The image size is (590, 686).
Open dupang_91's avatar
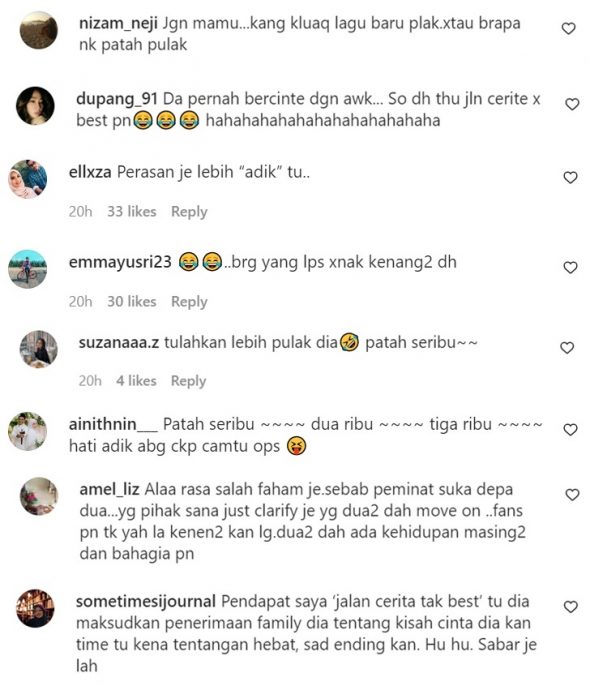[x=35, y=106]
